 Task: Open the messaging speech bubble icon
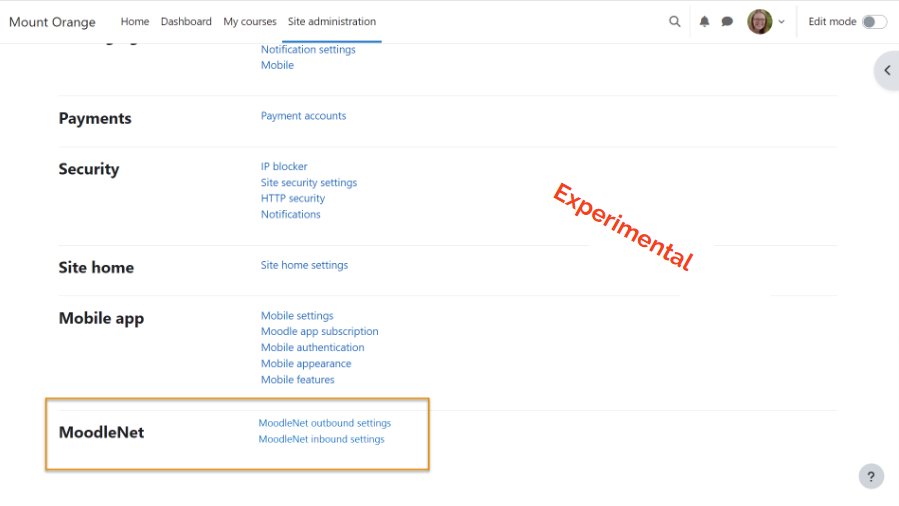pyautogui.click(x=728, y=22)
